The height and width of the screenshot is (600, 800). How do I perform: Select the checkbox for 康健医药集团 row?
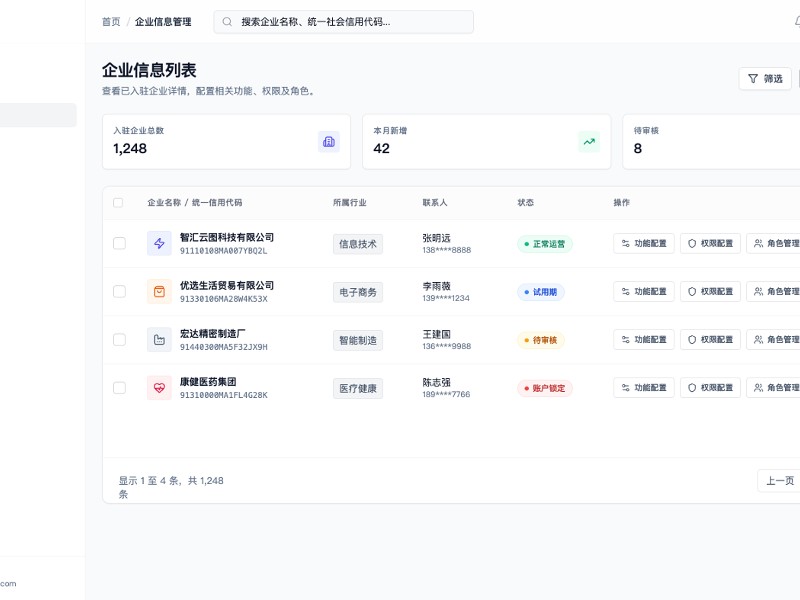119,387
